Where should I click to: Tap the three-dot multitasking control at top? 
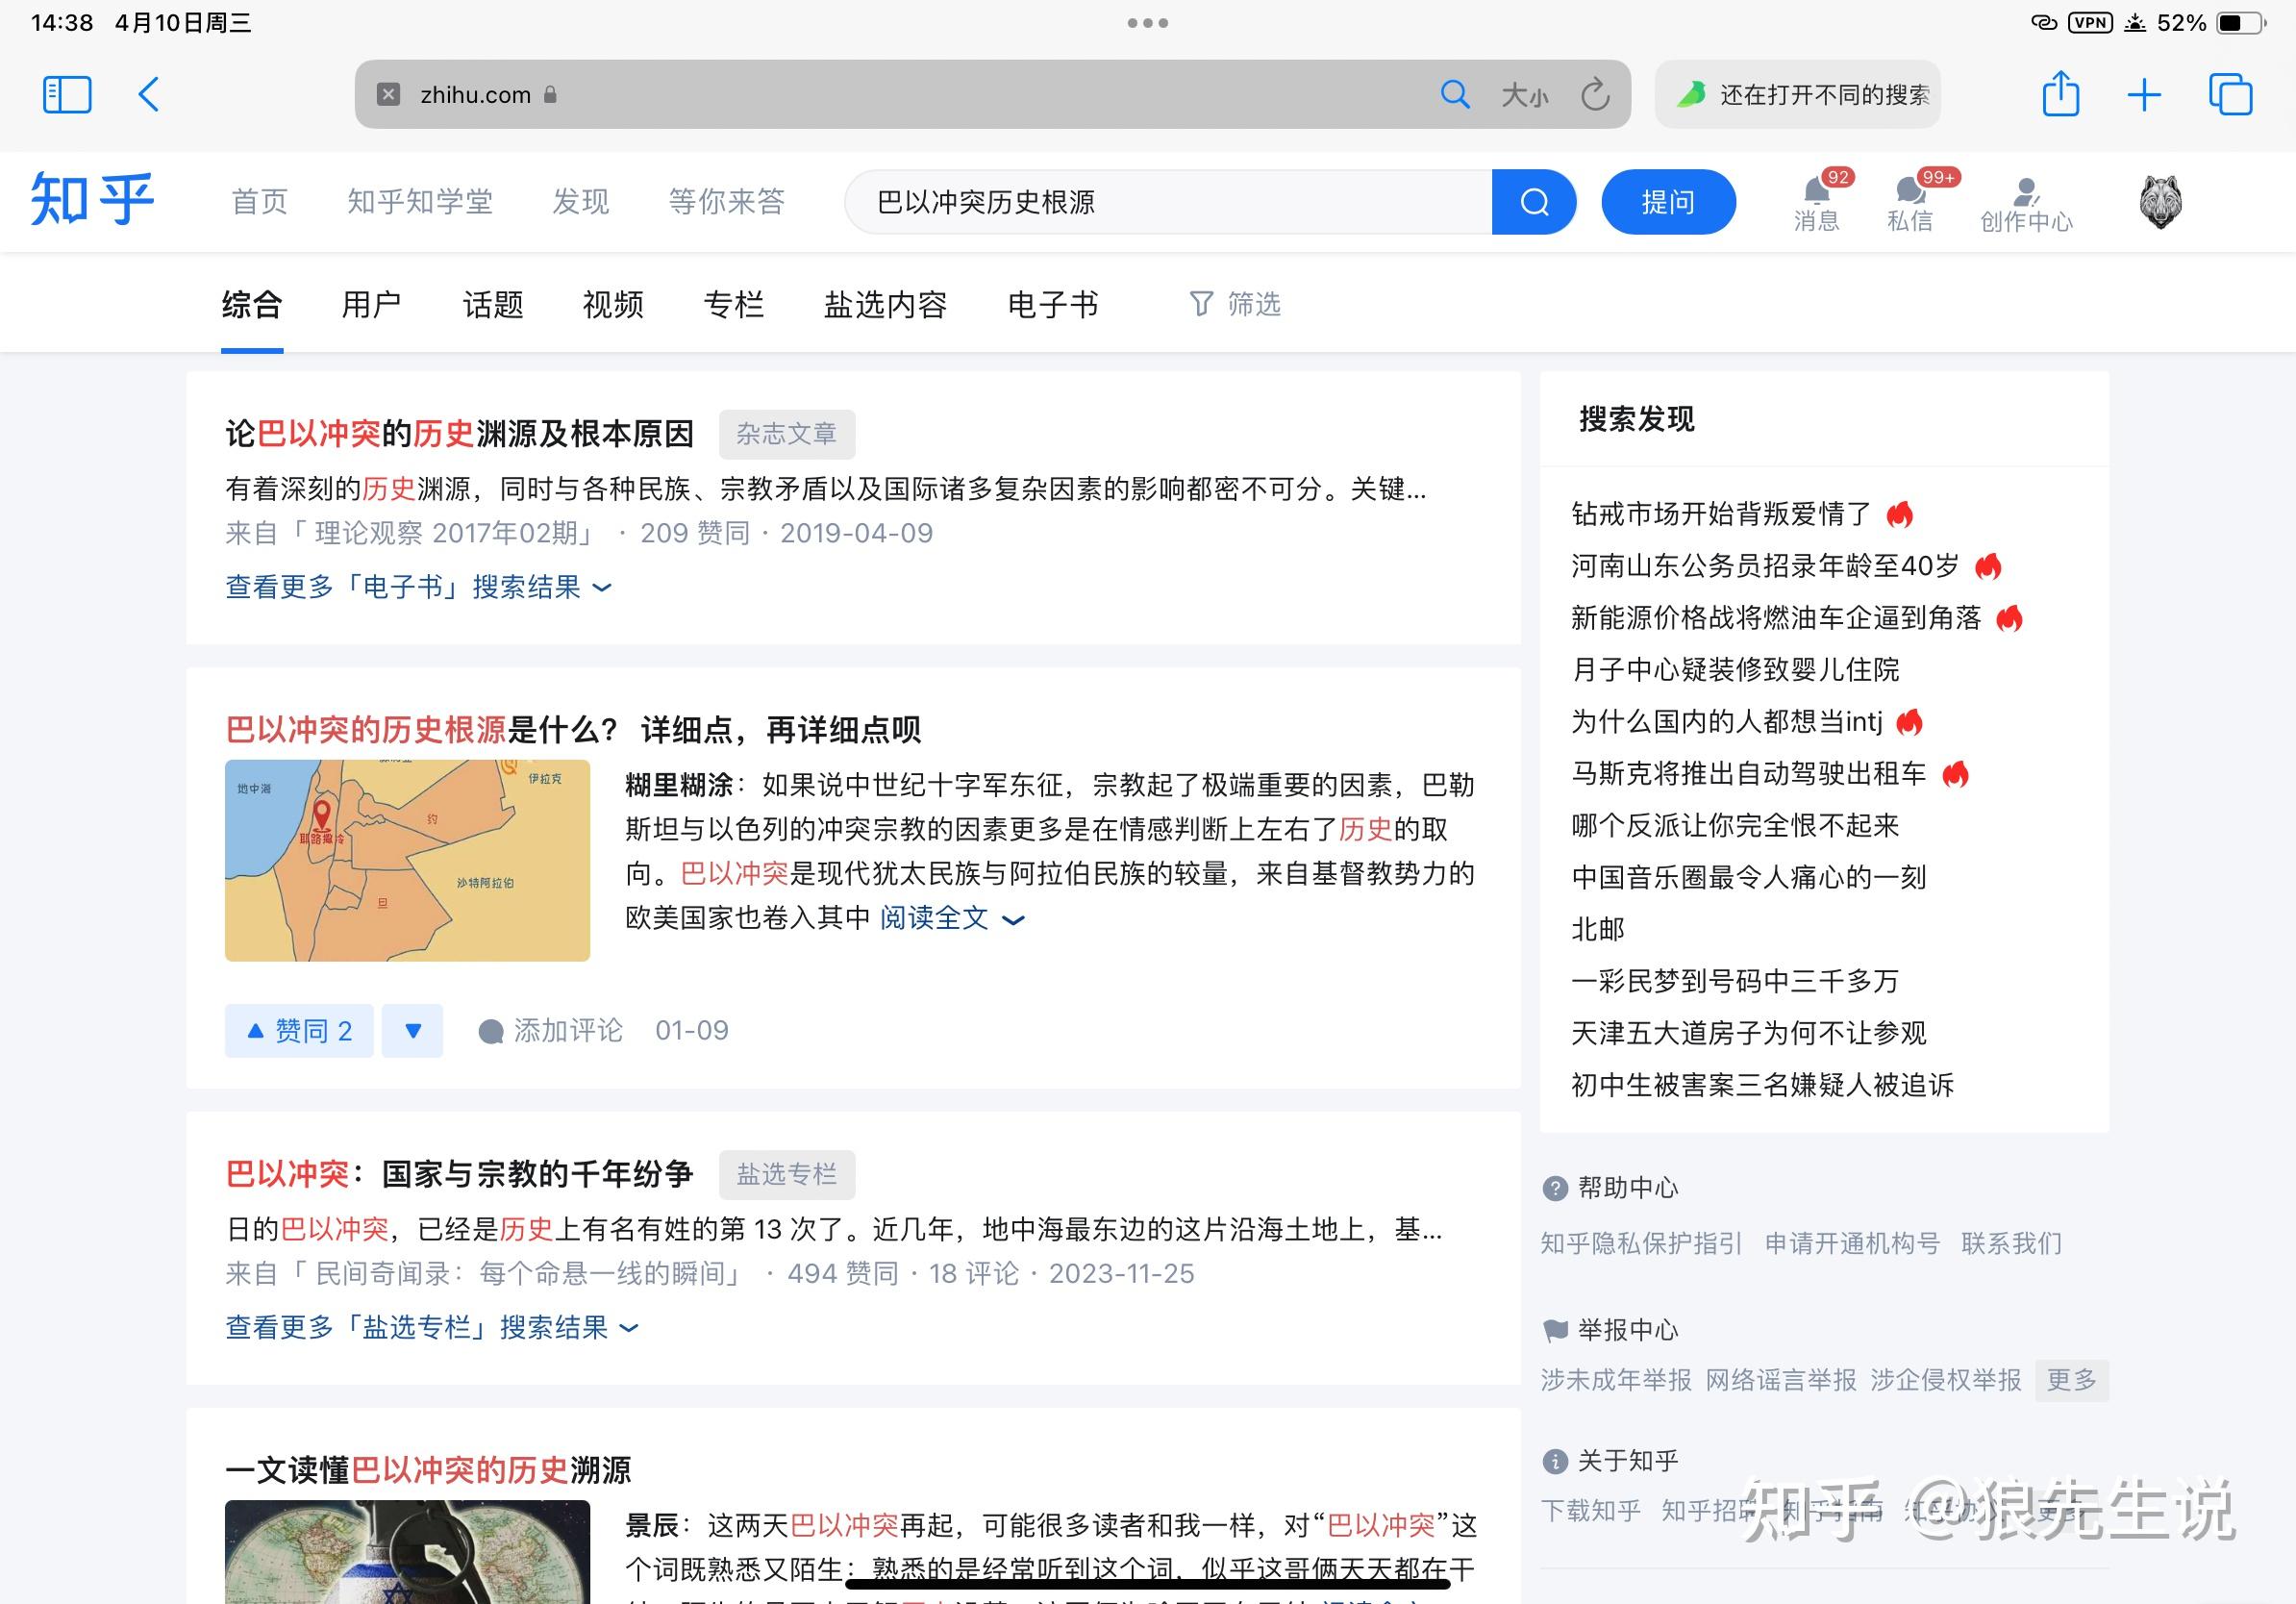1148,23
